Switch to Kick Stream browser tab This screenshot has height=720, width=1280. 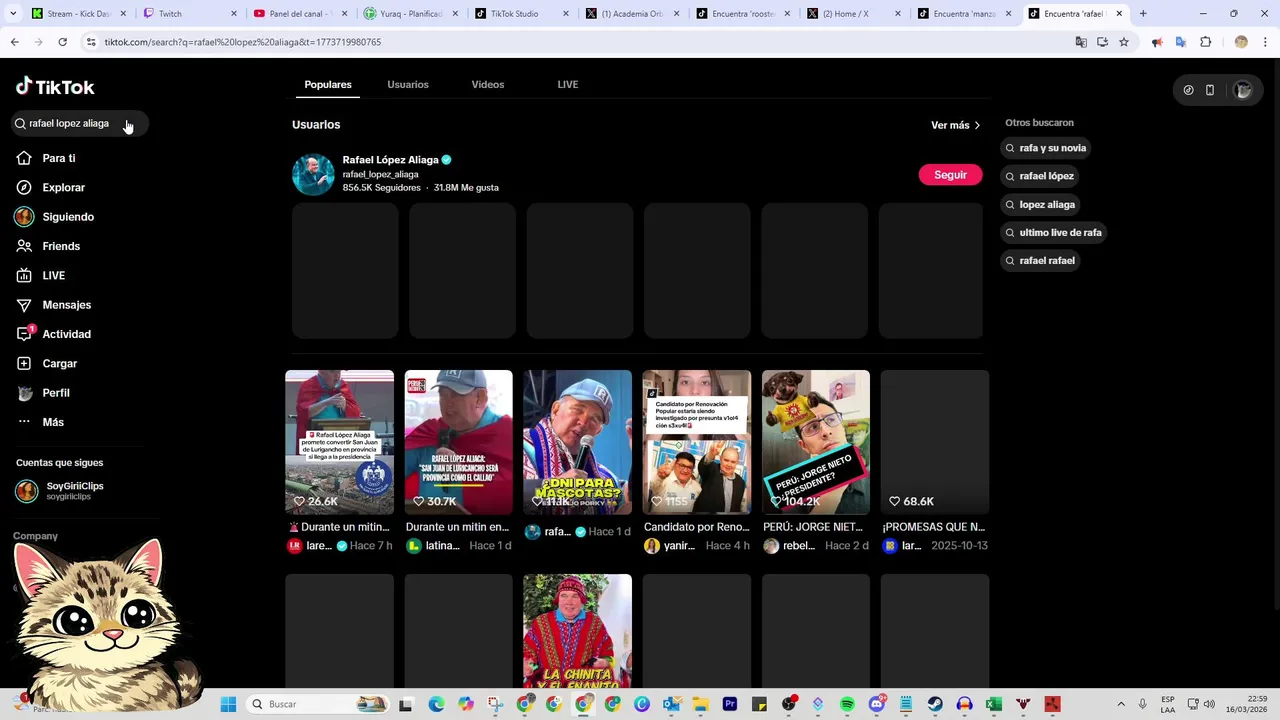pyautogui.click(x=78, y=14)
